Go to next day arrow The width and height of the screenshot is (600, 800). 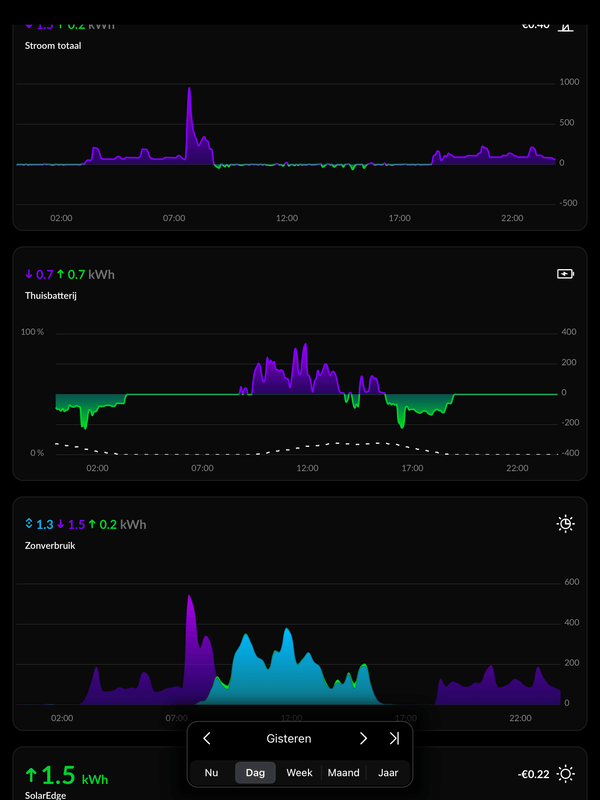click(363, 738)
